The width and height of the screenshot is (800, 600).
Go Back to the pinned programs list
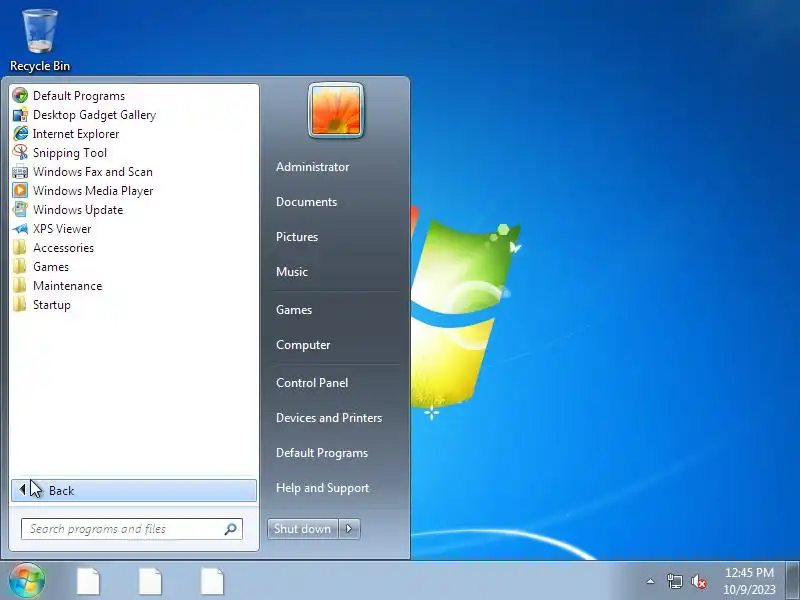tap(134, 490)
